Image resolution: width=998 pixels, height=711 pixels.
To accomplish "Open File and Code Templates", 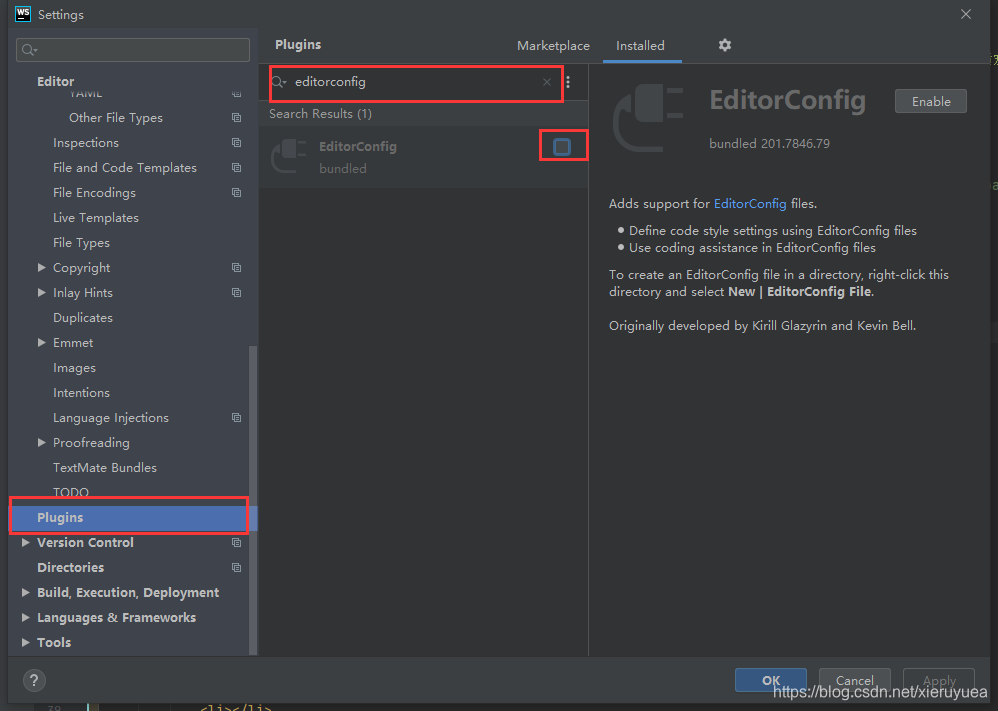I will point(125,167).
